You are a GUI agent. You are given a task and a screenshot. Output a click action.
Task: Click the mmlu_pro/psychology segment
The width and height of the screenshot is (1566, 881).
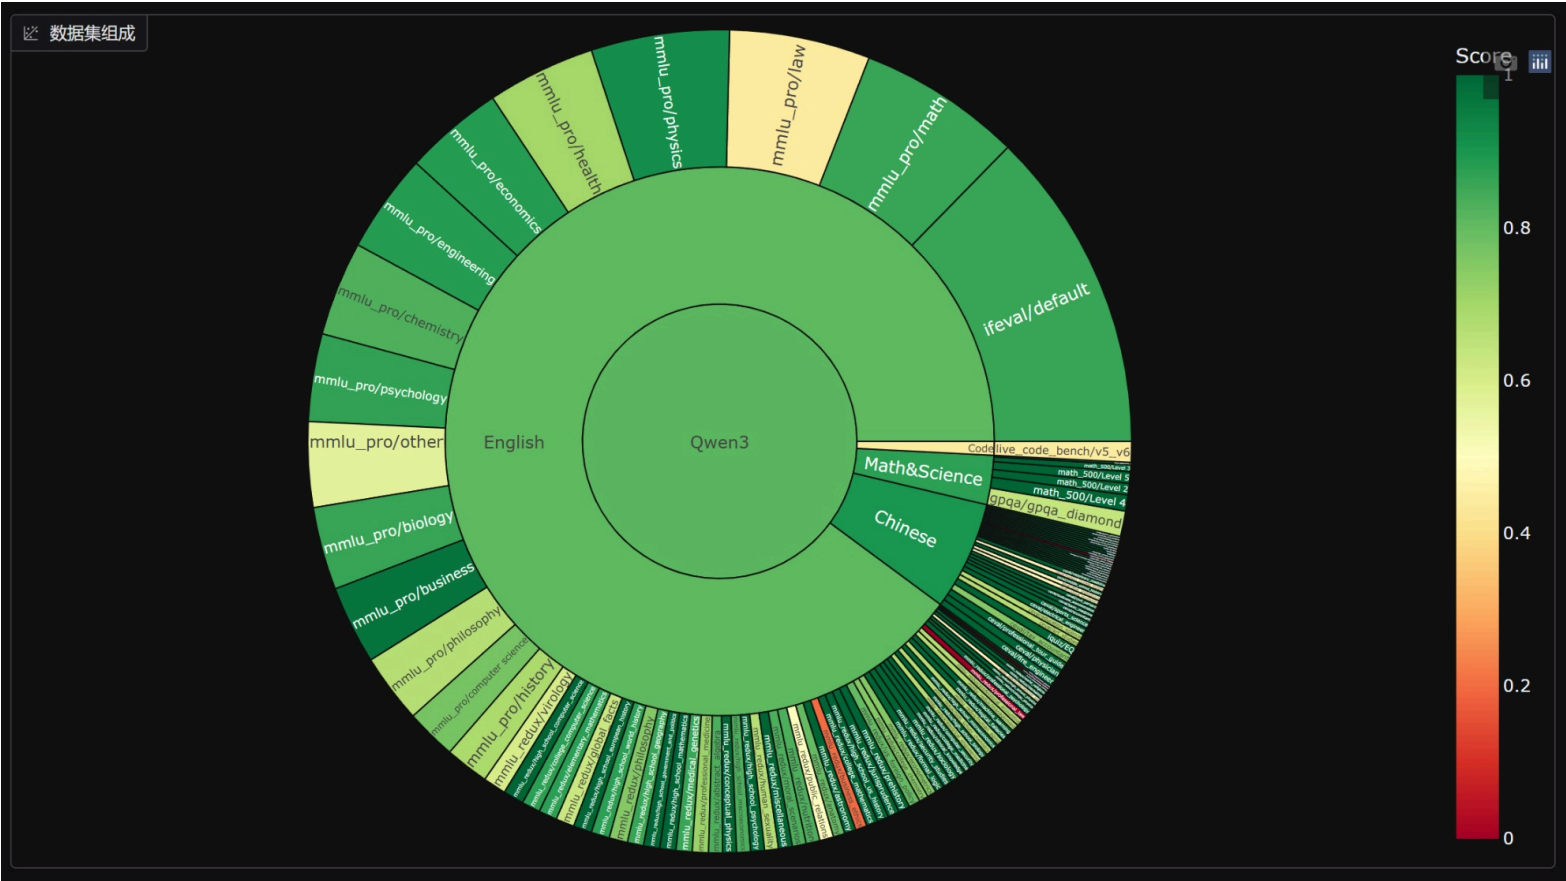click(380, 387)
